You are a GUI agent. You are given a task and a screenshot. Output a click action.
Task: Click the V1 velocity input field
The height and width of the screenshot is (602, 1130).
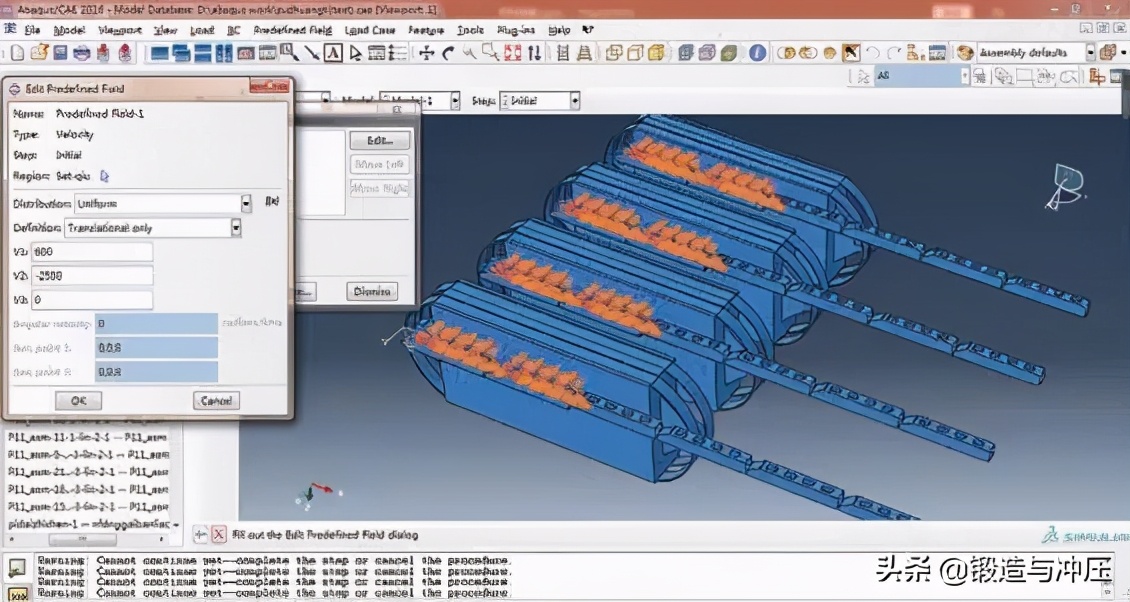click(x=92, y=252)
